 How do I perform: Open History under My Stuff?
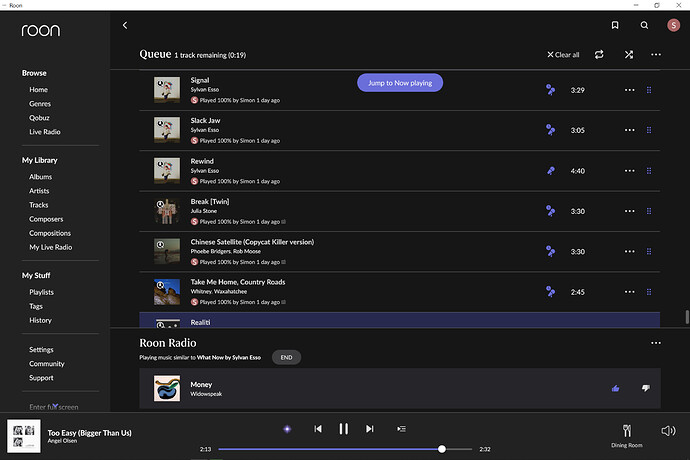(x=40, y=320)
